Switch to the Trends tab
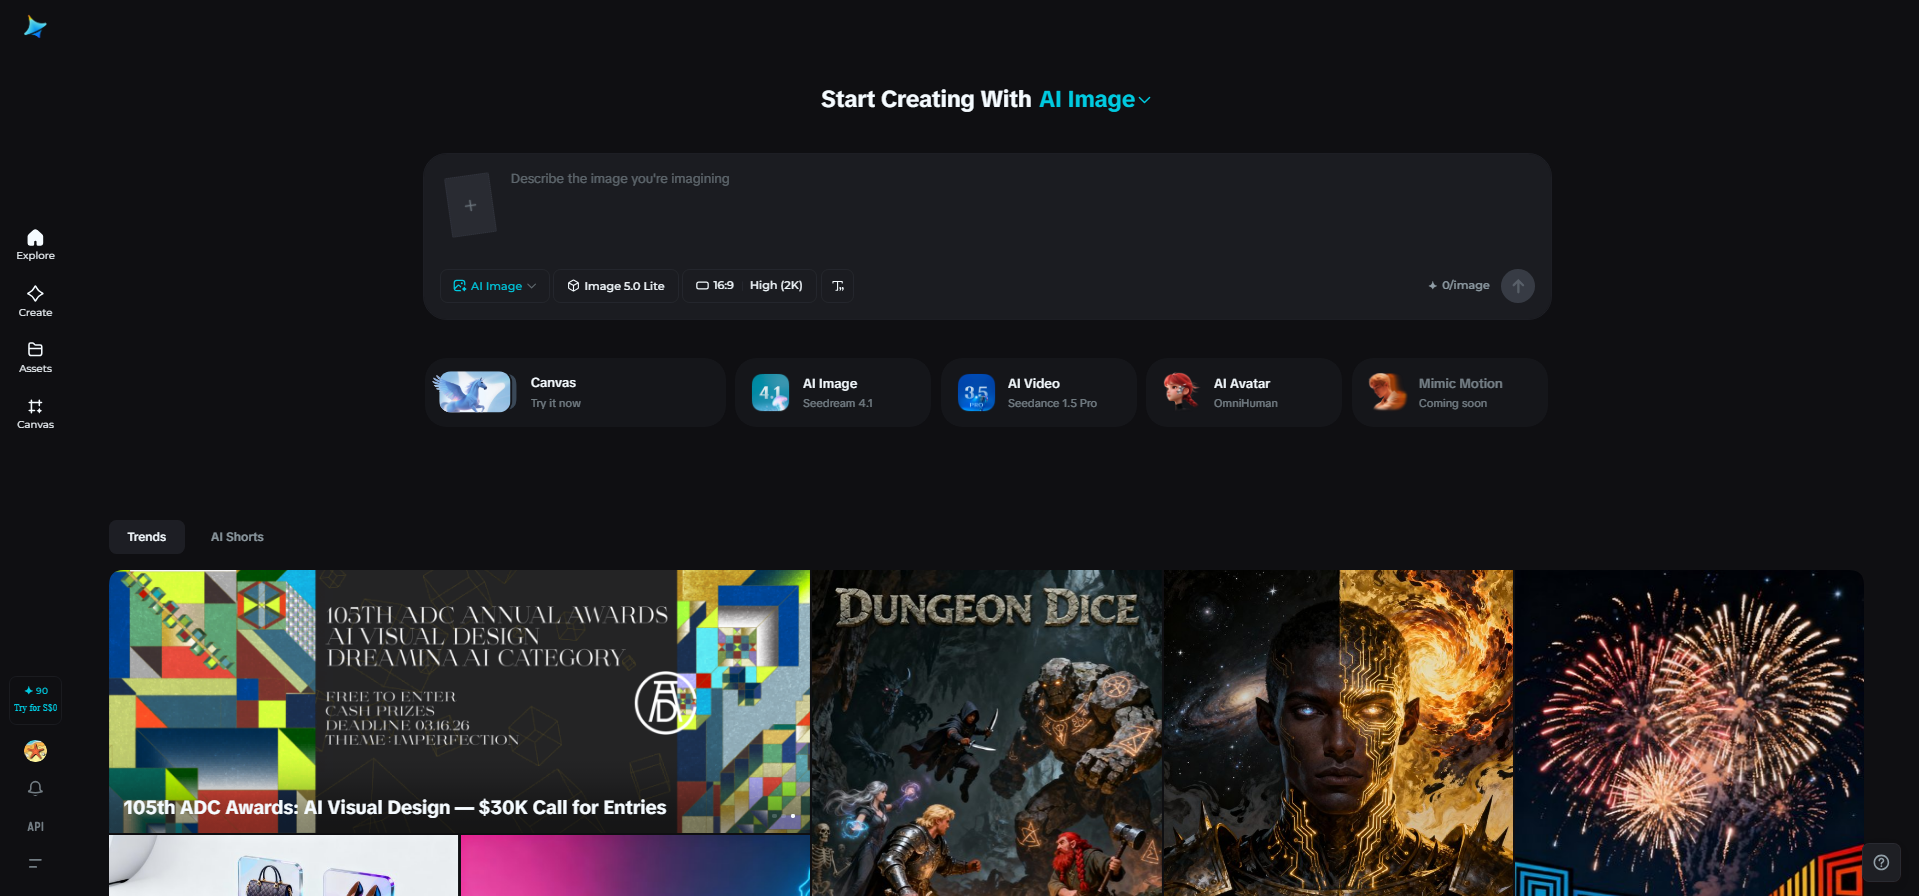1919x896 pixels. point(147,537)
